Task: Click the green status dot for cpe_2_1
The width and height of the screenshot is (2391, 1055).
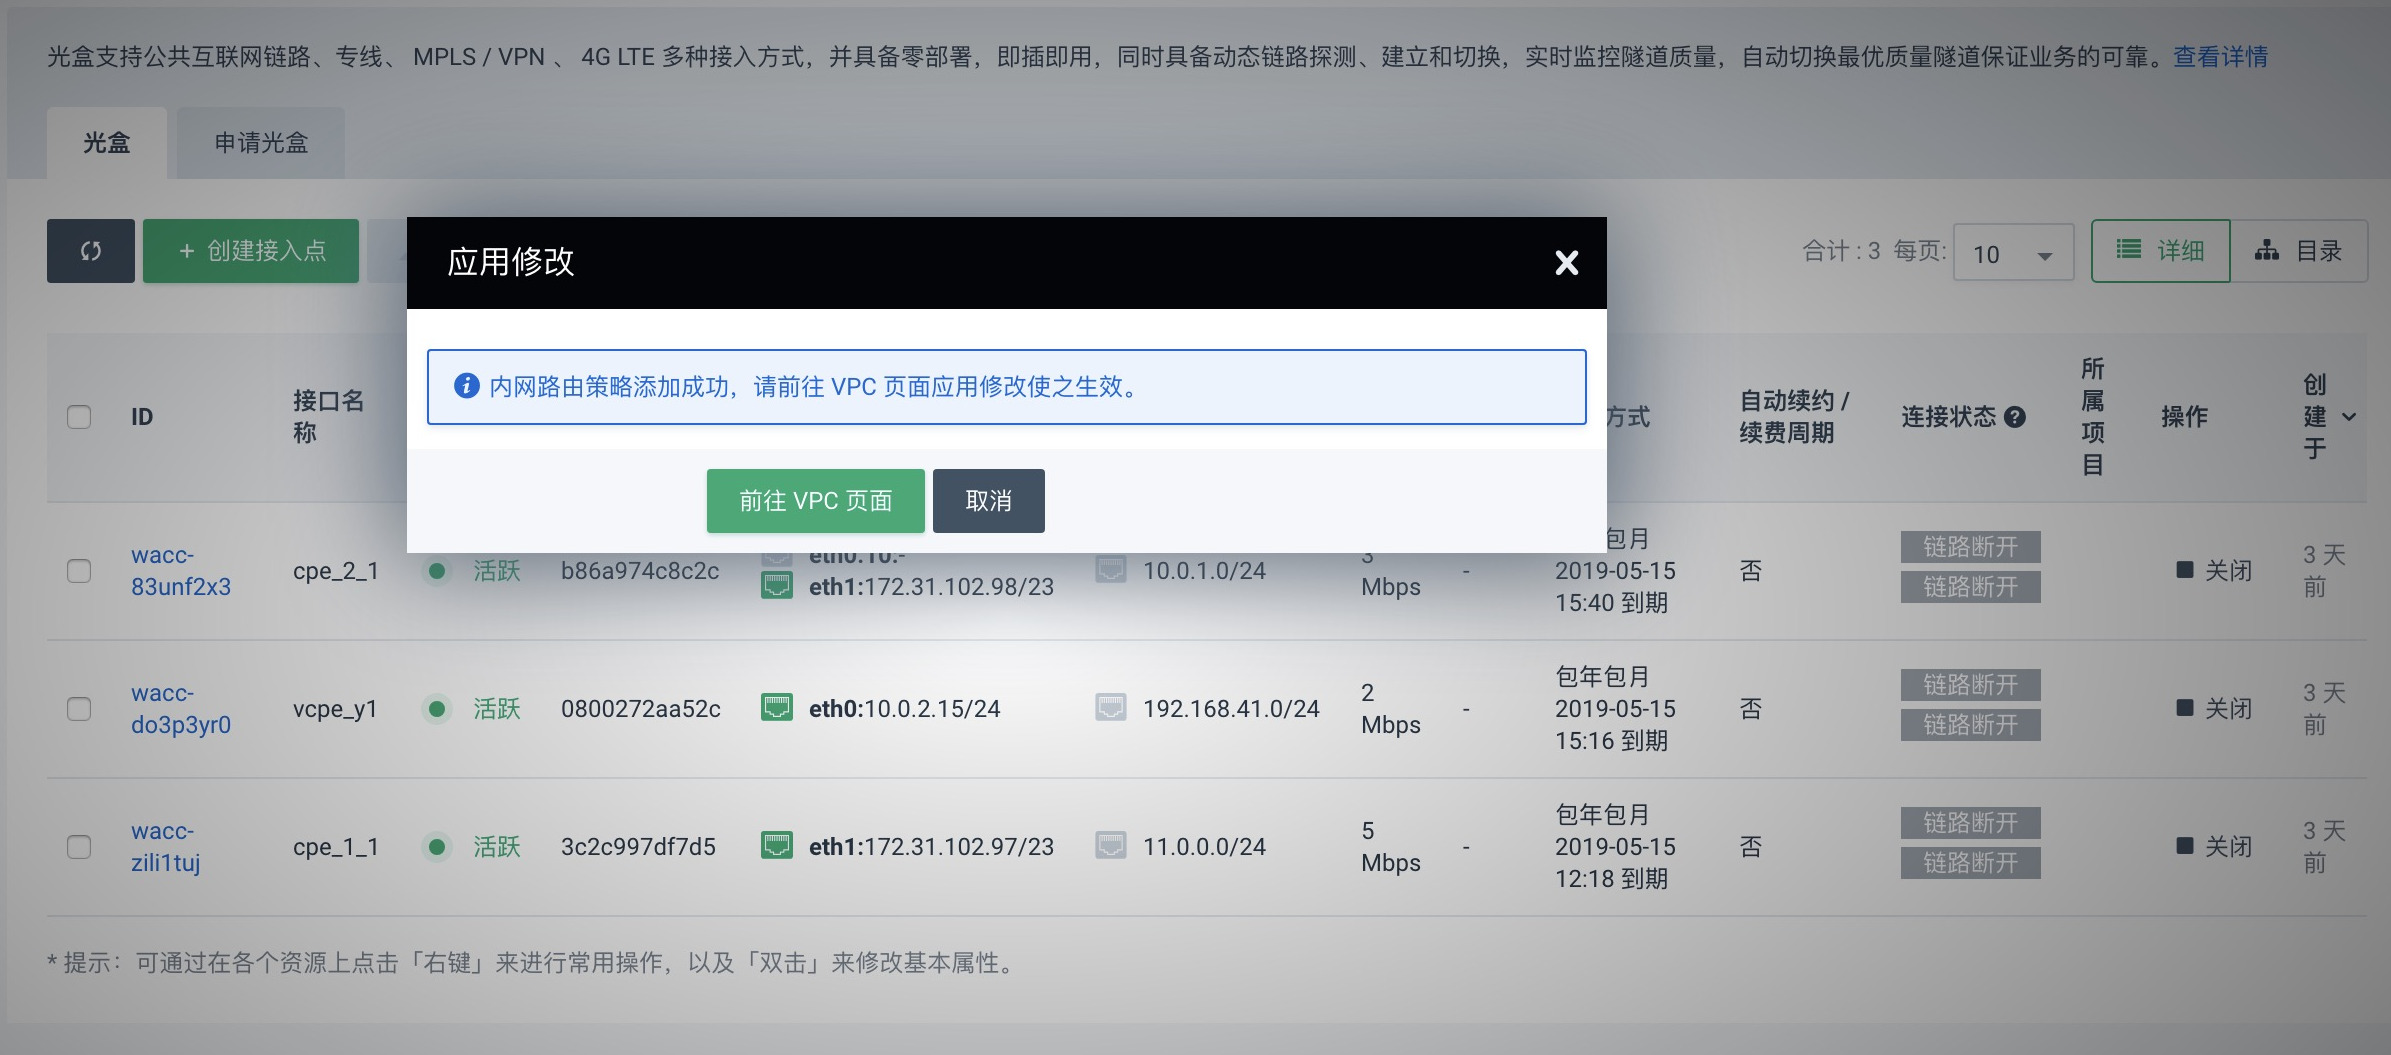Action: tap(436, 571)
